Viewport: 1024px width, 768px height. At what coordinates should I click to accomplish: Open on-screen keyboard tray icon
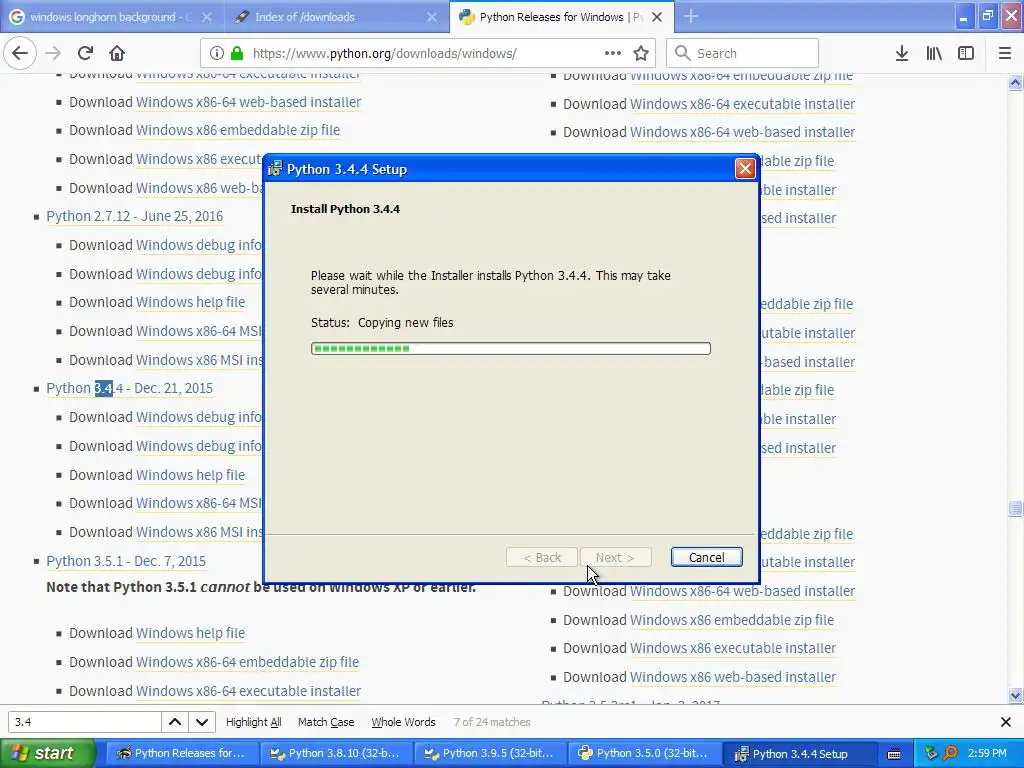(894, 754)
